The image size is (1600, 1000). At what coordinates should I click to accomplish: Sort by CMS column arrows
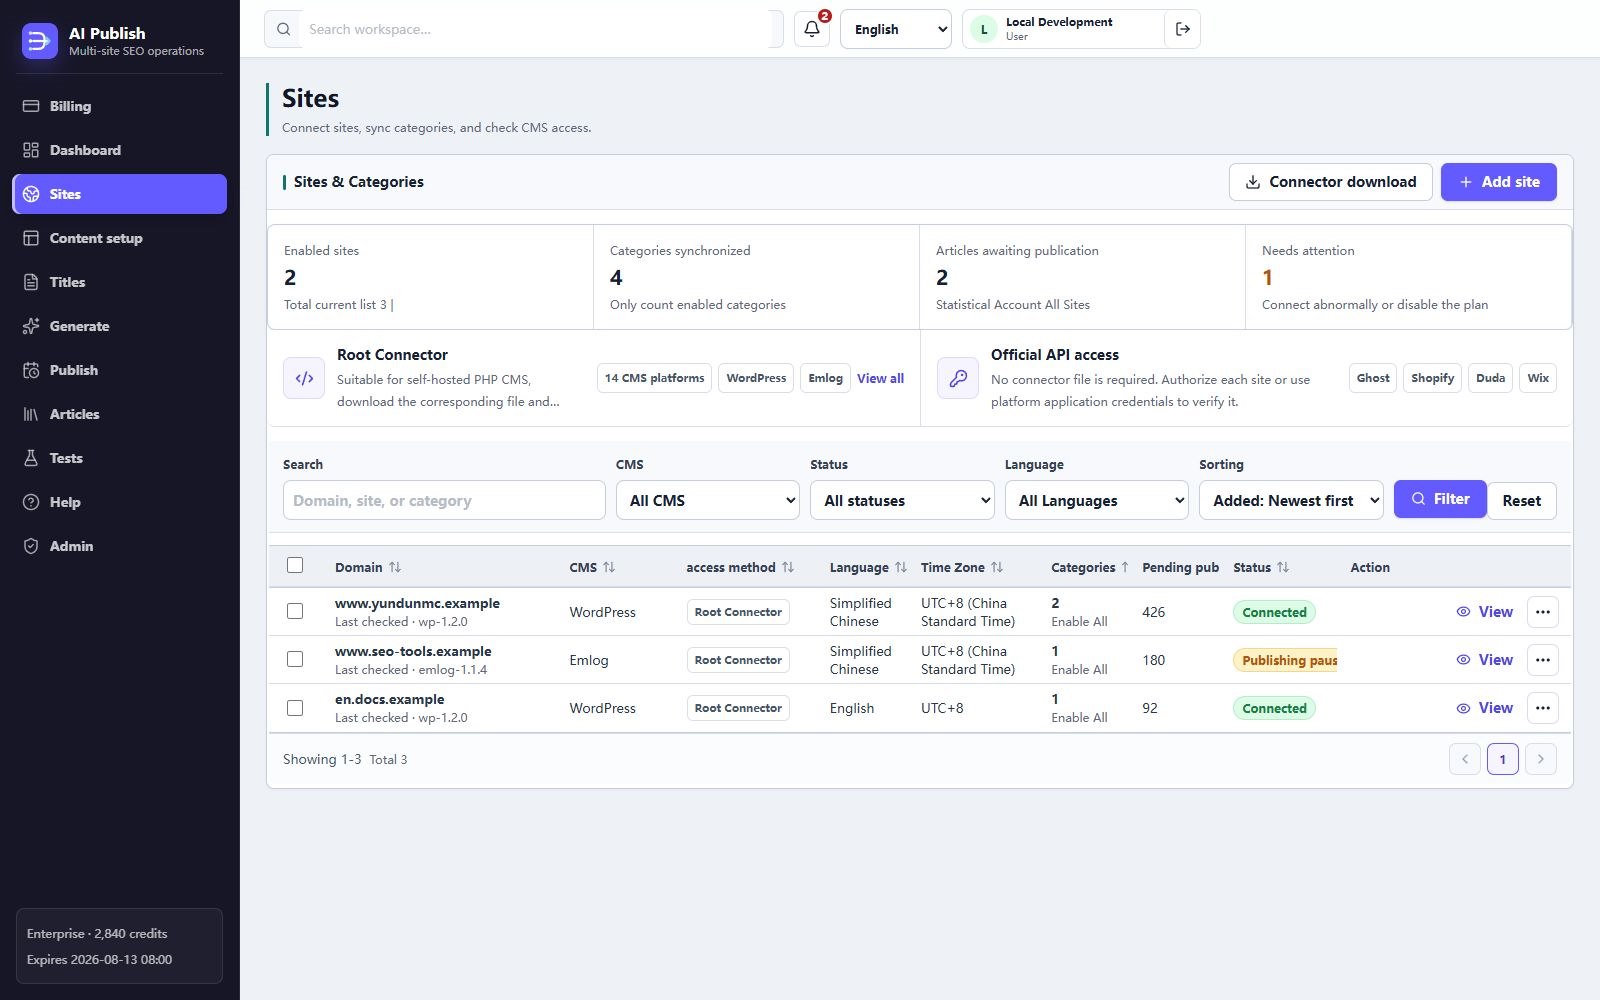pos(609,567)
